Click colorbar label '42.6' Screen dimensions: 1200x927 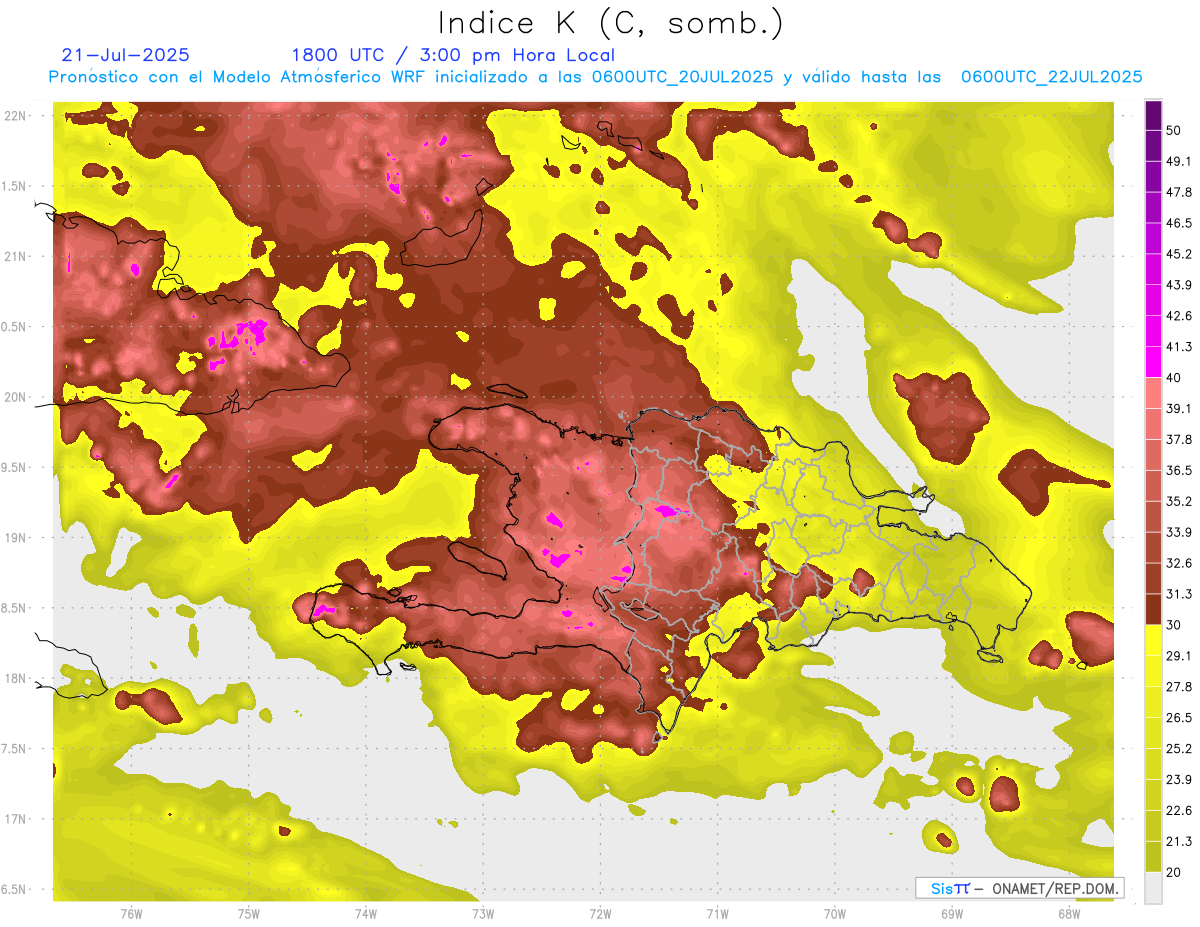pyautogui.click(x=1179, y=316)
